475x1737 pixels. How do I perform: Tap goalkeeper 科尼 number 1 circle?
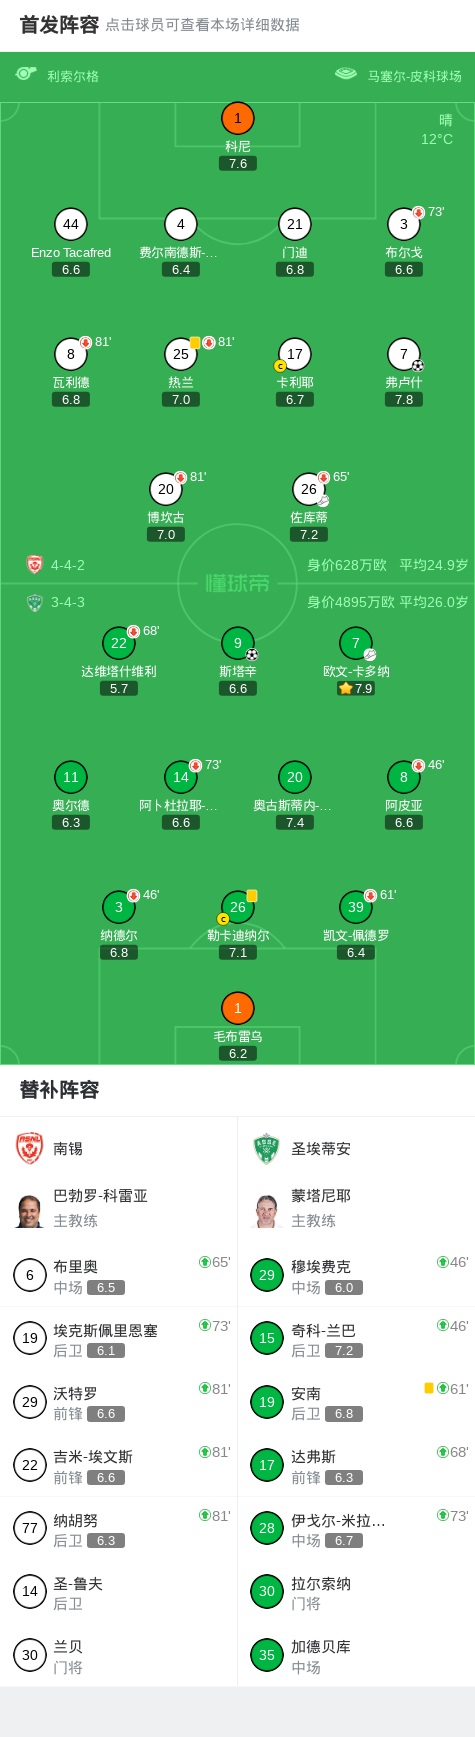tap(238, 118)
